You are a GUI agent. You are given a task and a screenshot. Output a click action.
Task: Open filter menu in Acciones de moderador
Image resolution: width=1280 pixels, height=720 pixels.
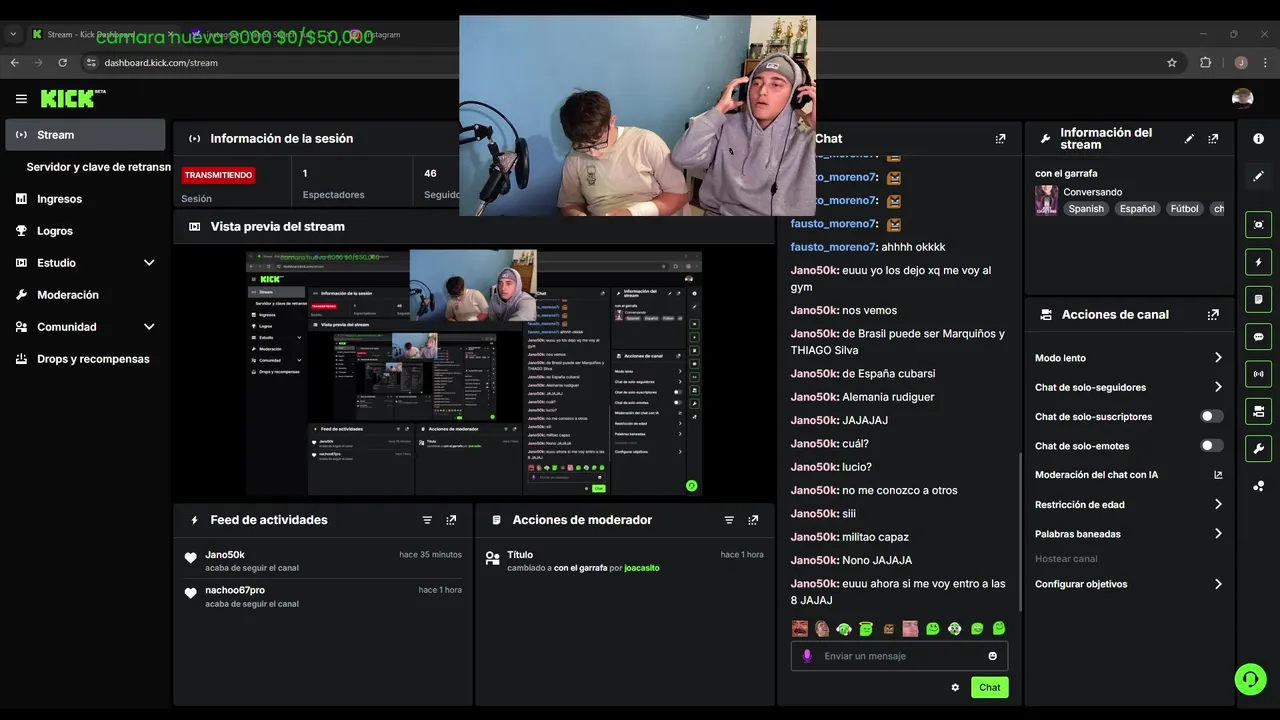pyautogui.click(x=729, y=520)
